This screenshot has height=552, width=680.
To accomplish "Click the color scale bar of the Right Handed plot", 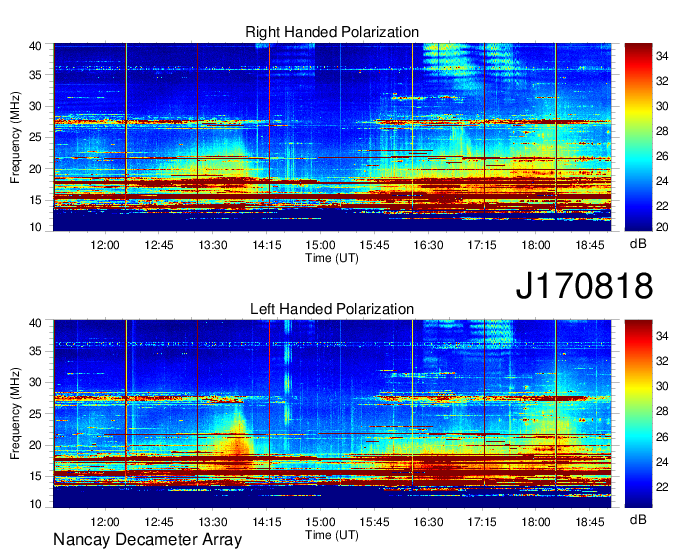I will click(x=638, y=137).
